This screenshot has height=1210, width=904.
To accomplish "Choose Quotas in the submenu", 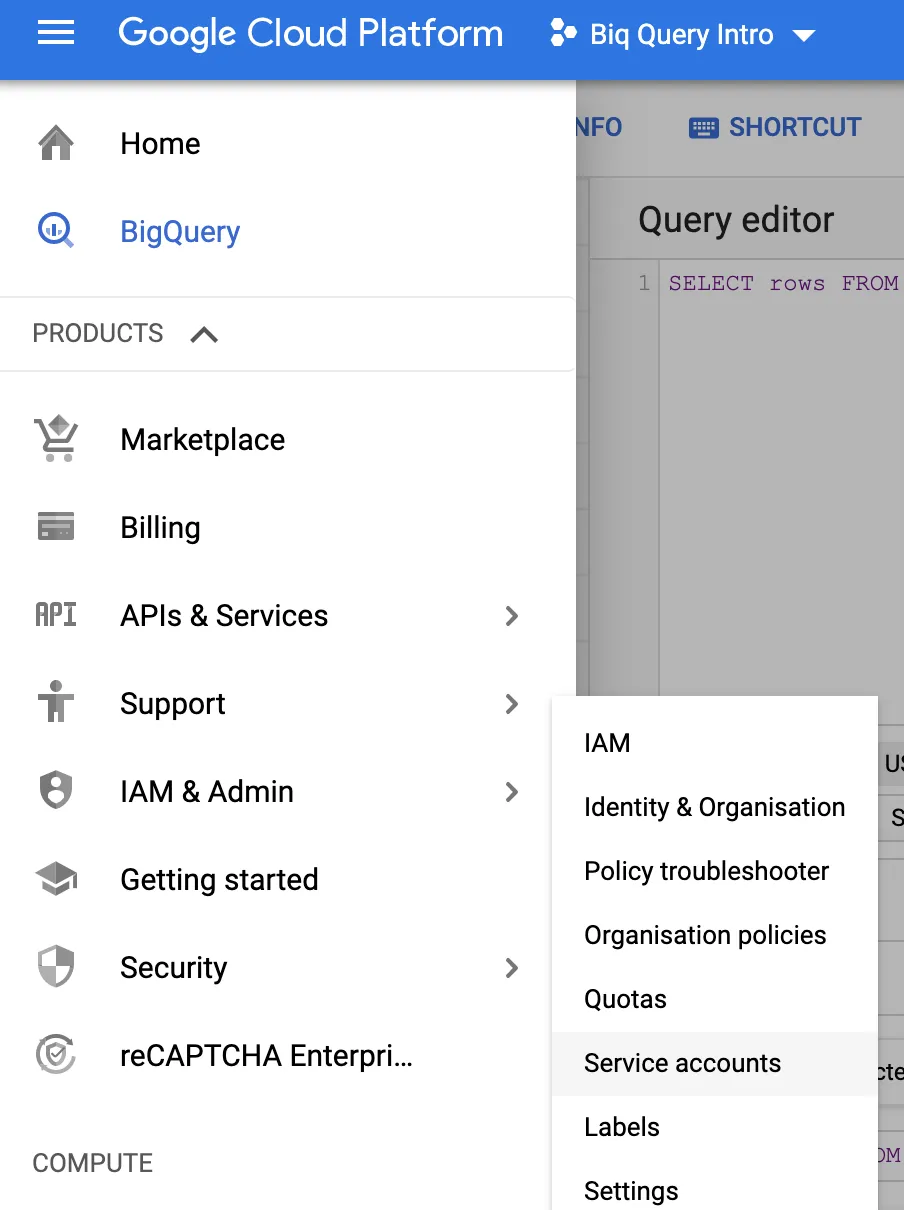I will [x=714, y=999].
